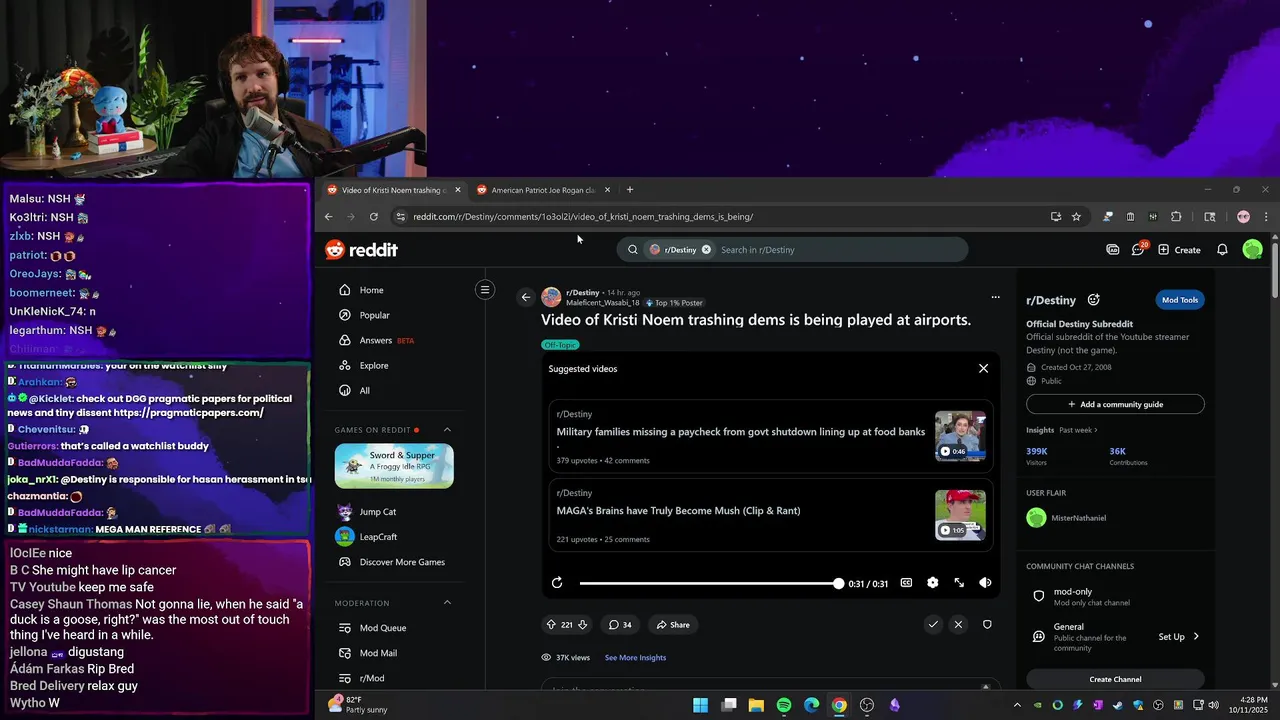Expand Insights Past week selector
The image size is (1280, 720).
click(x=1078, y=430)
